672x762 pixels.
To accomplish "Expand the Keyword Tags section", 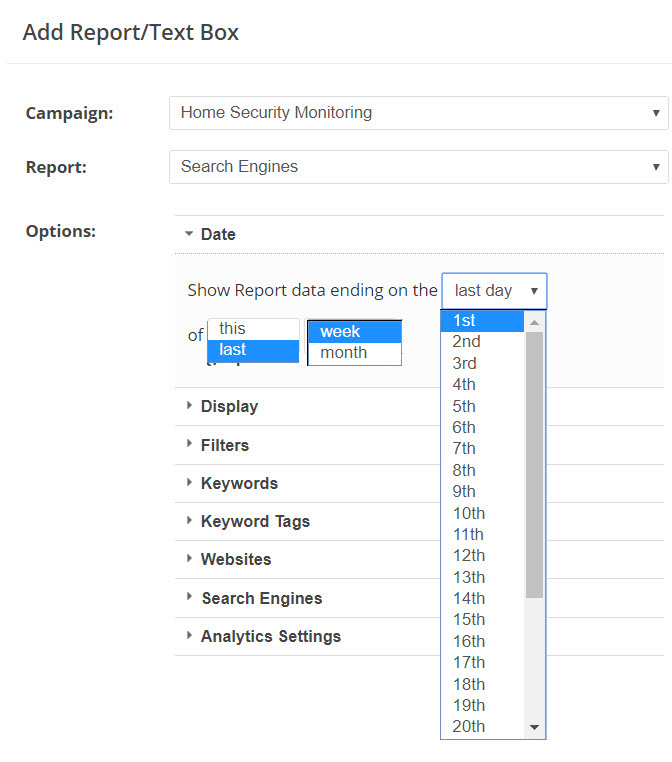I will click(255, 521).
